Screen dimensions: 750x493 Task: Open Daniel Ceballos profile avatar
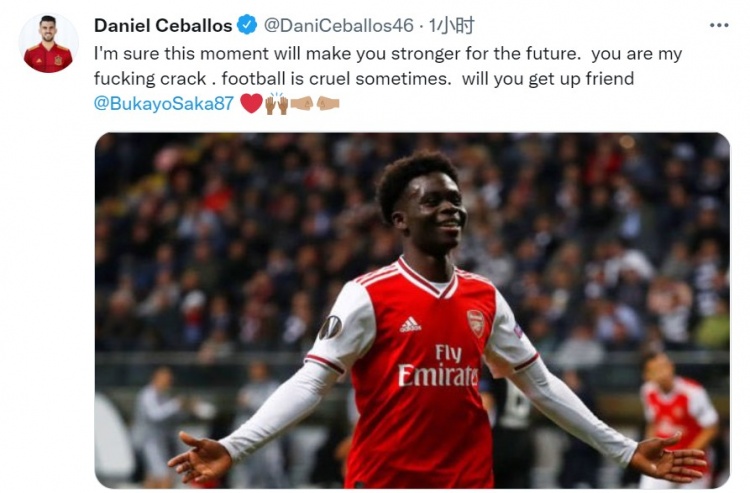pos(48,44)
